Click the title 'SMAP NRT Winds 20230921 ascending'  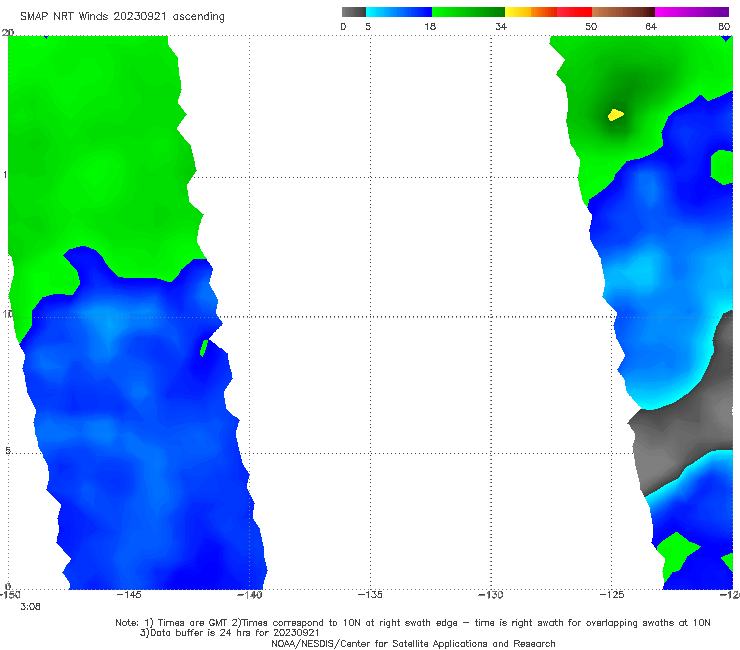click(x=122, y=17)
